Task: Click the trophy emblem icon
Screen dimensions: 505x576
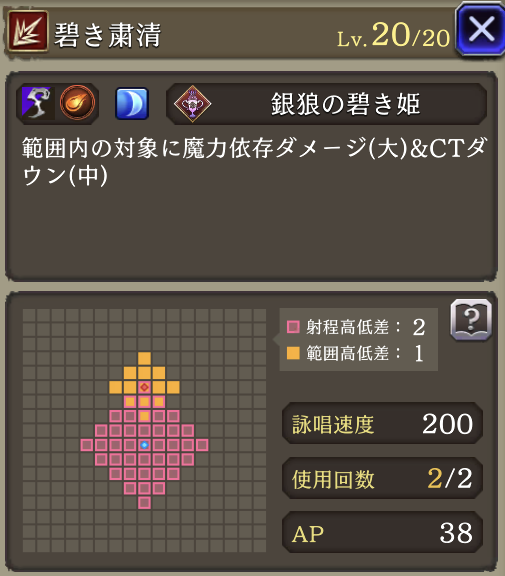Action: tap(192, 104)
